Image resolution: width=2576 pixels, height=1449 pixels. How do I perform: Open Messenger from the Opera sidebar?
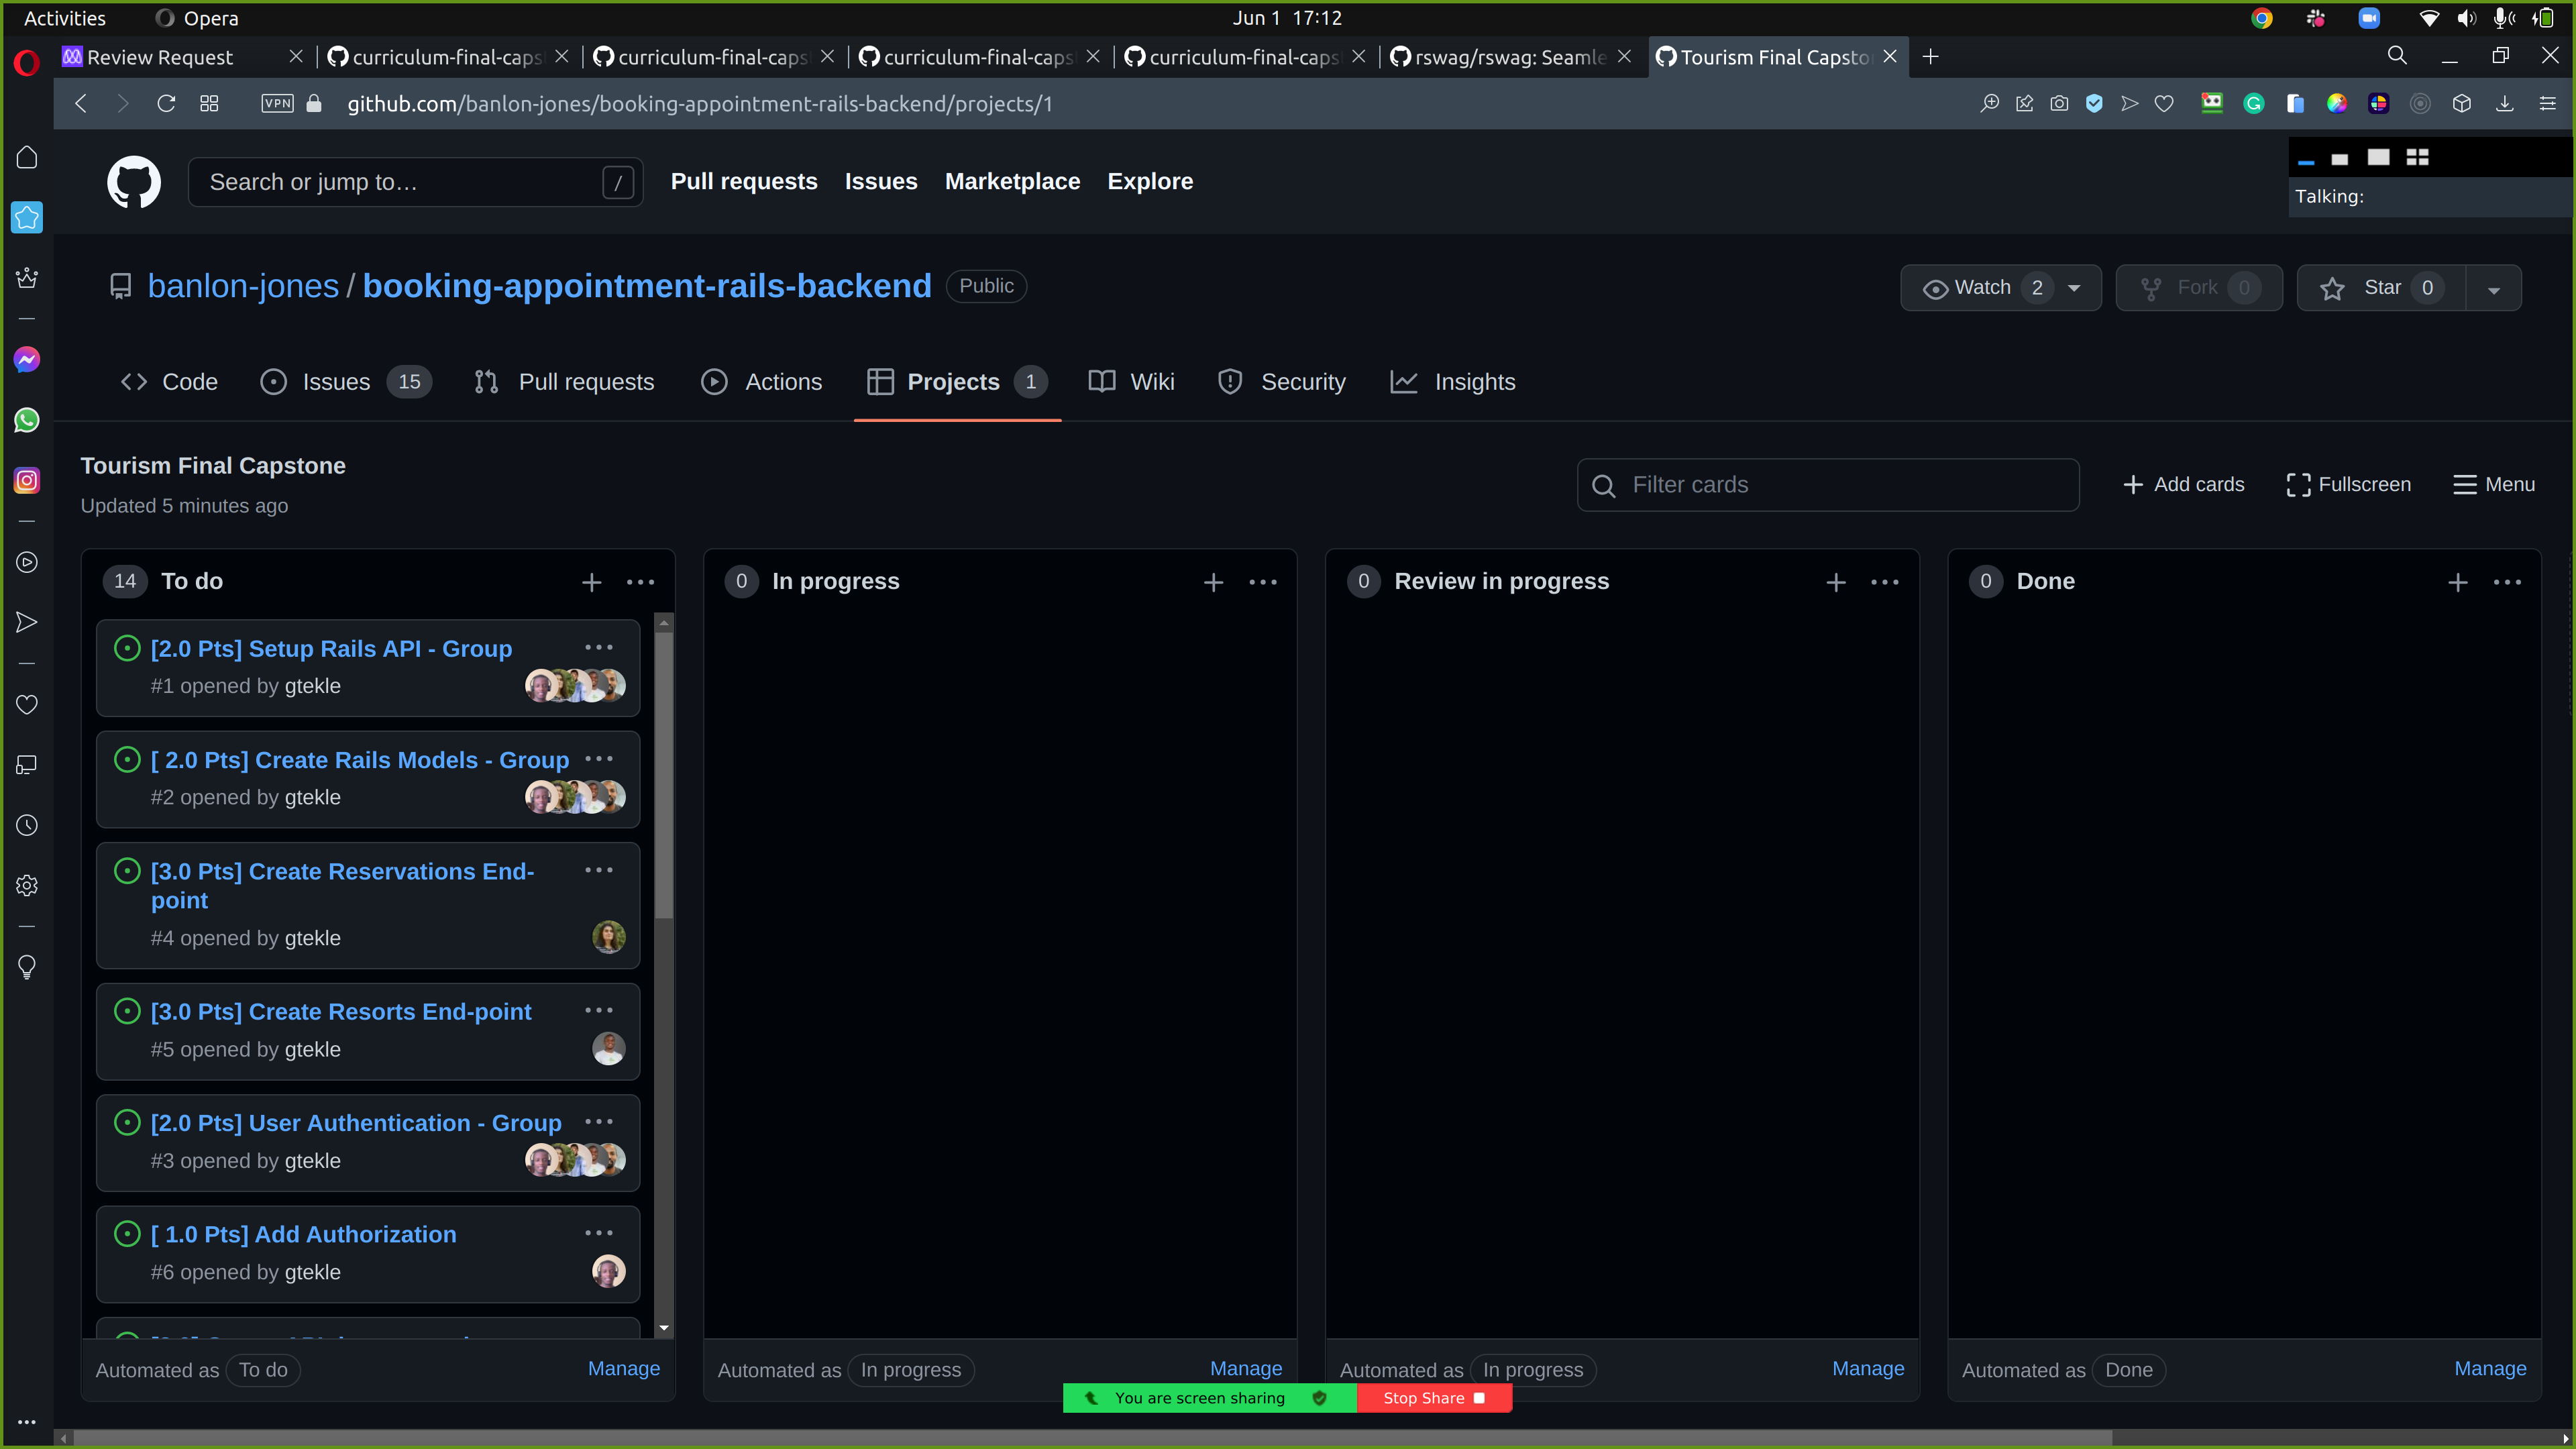point(26,359)
